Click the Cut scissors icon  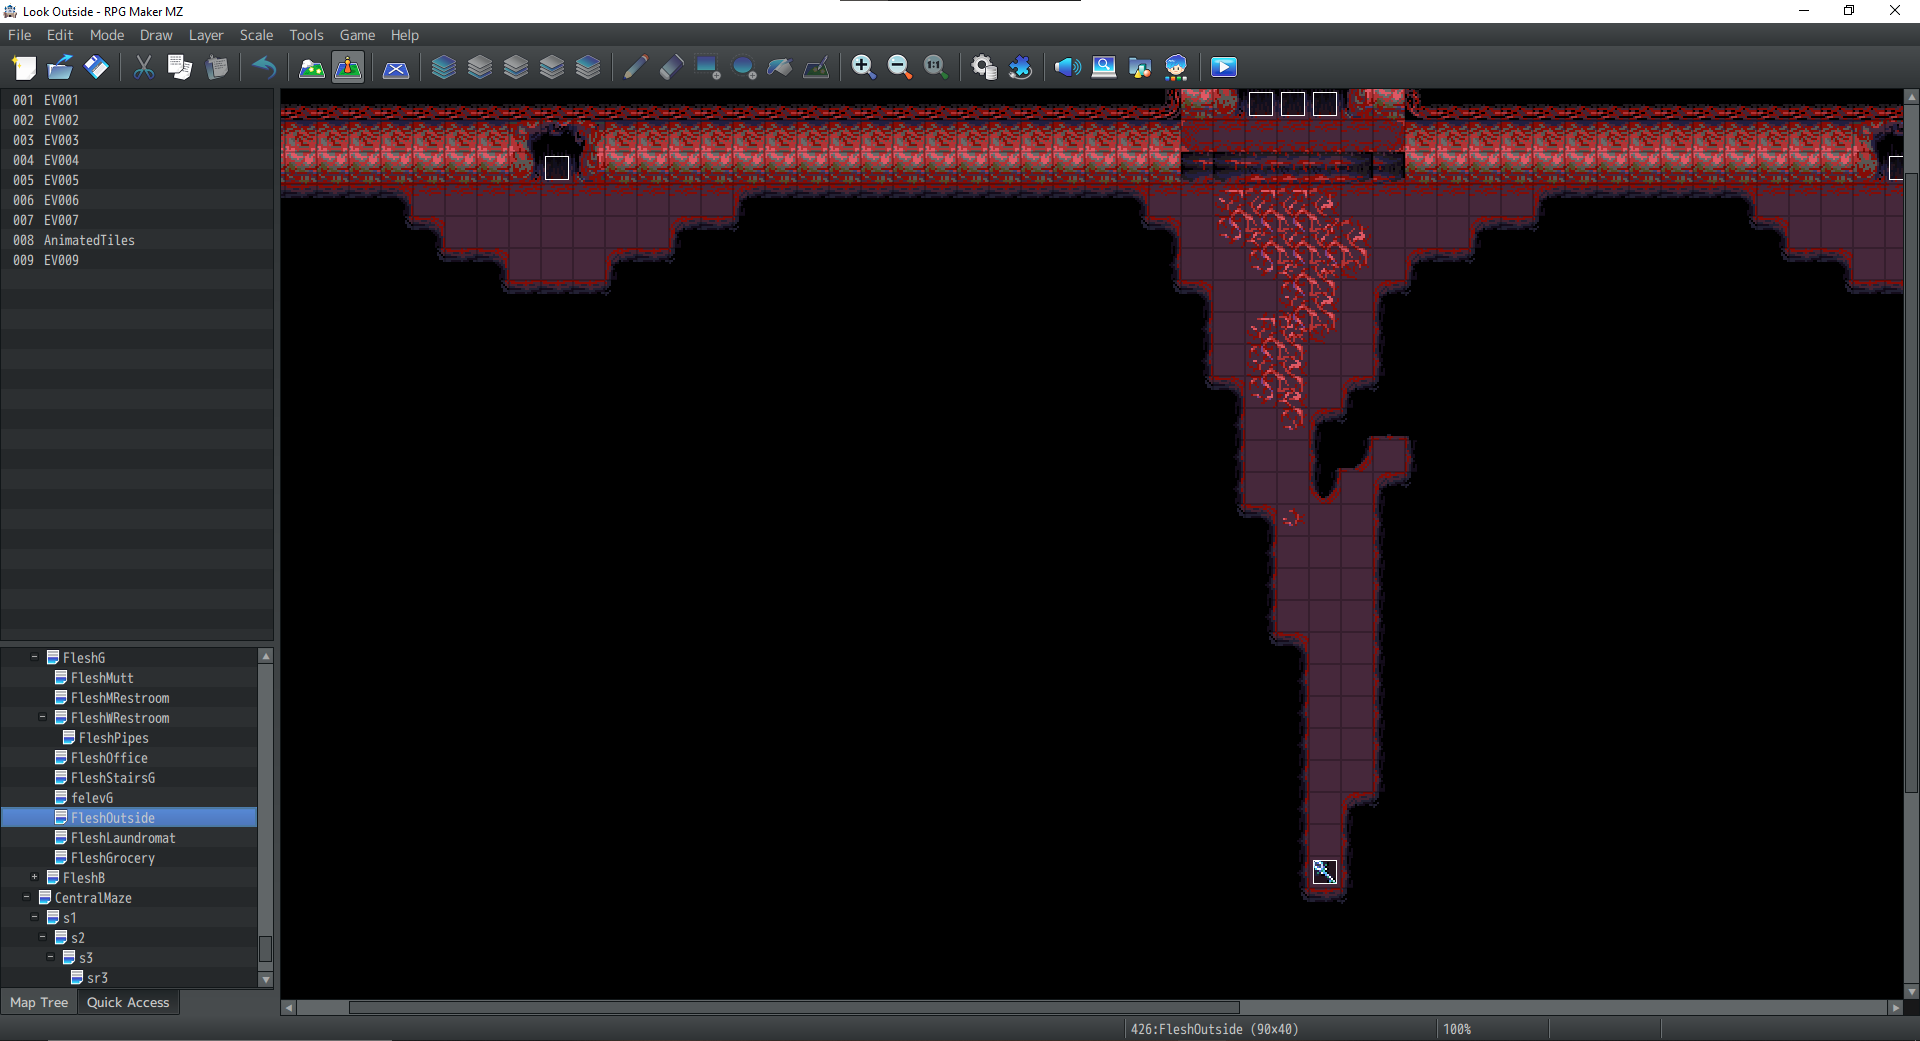[x=144, y=67]
